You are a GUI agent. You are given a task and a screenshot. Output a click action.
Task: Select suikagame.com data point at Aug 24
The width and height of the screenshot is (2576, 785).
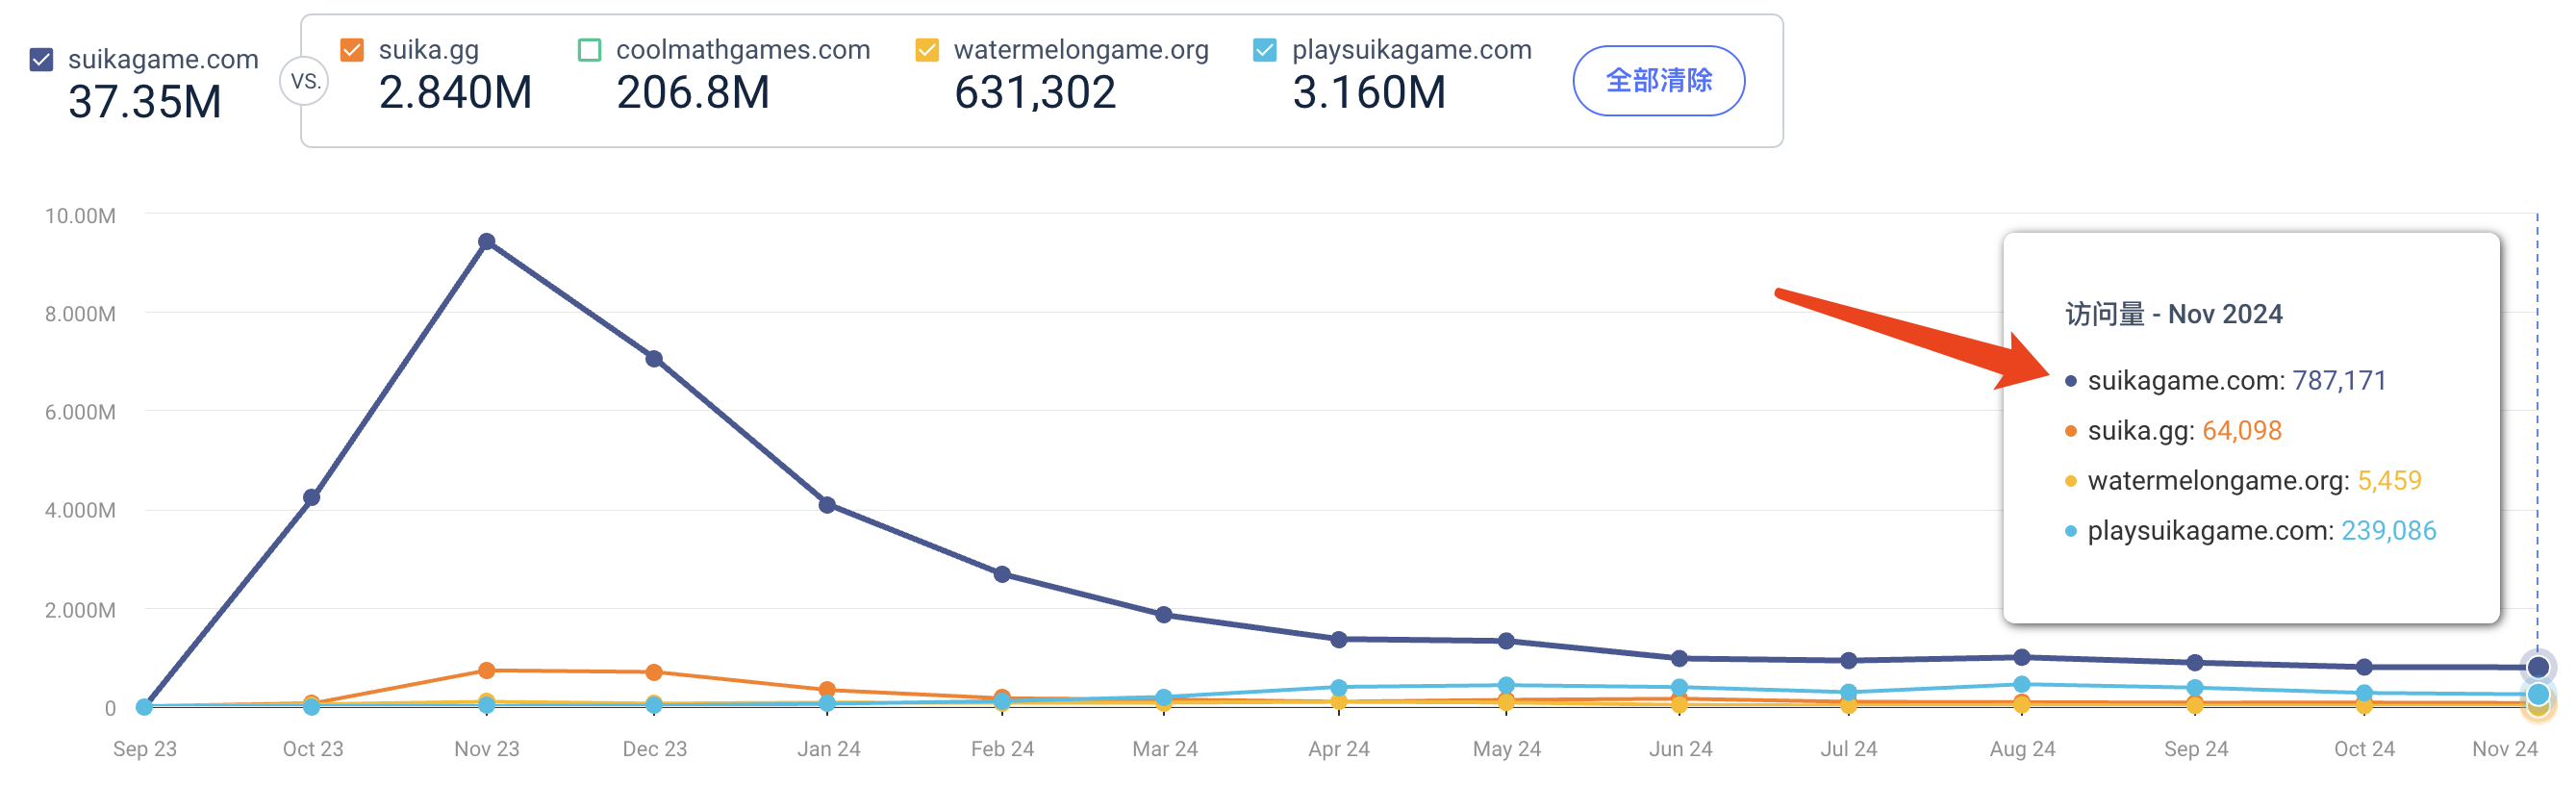pyautogui.click(x=2022, y=658)
